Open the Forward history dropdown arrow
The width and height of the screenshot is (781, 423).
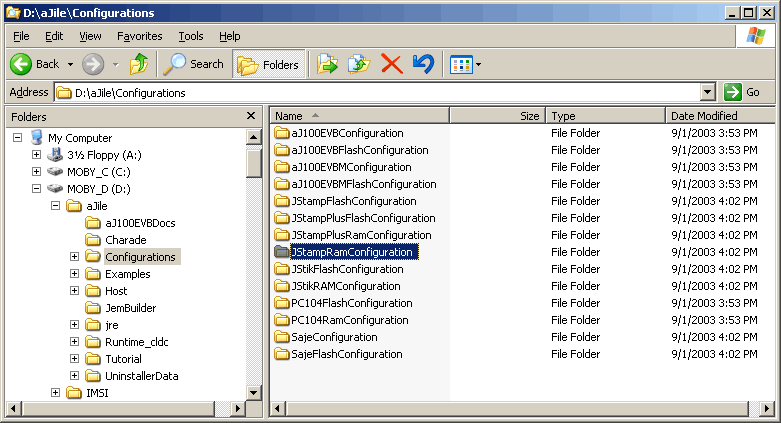(116, 64)
